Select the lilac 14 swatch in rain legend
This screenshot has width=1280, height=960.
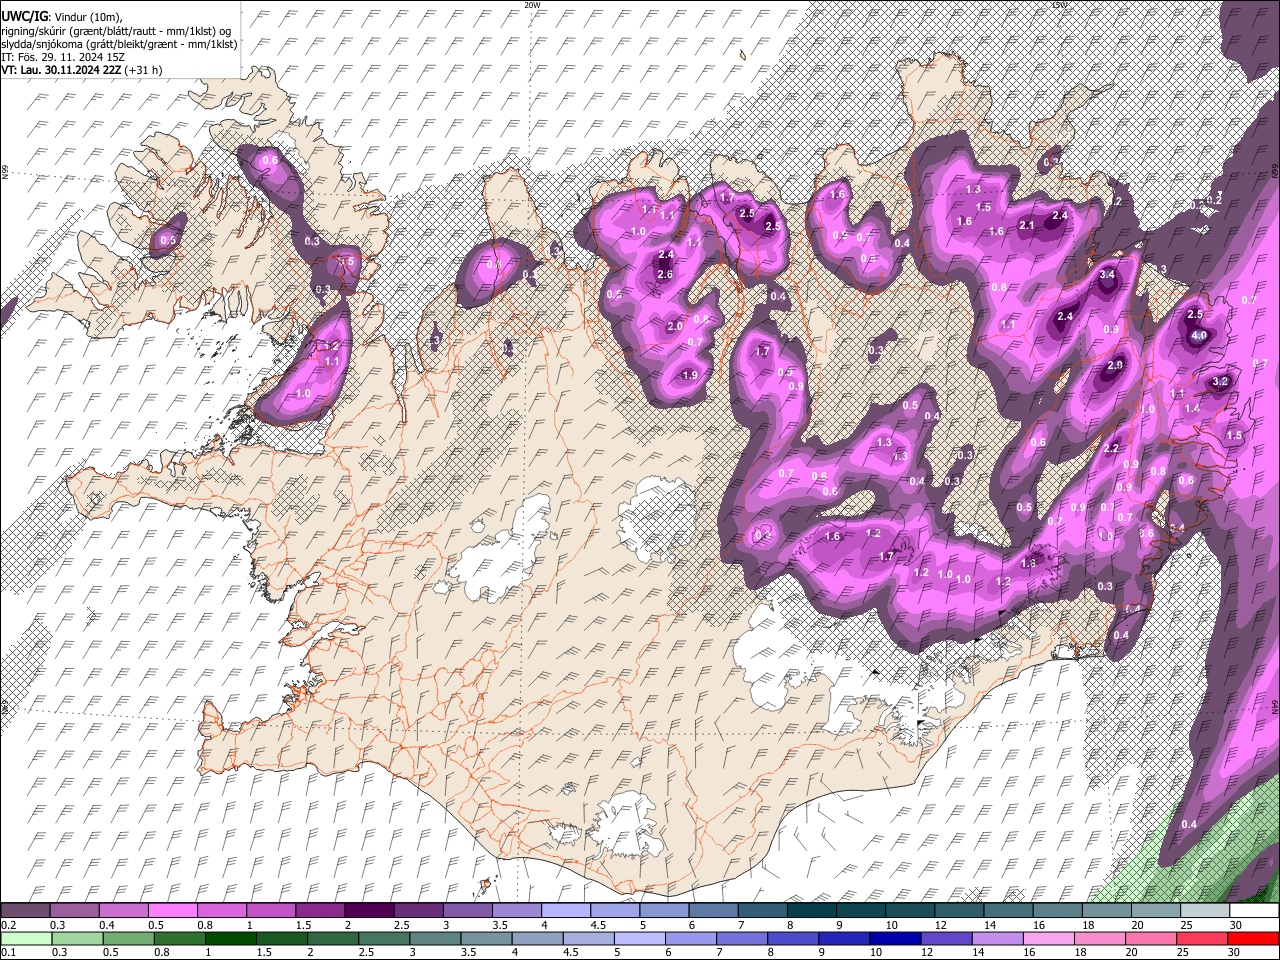(x=998, y=939)
